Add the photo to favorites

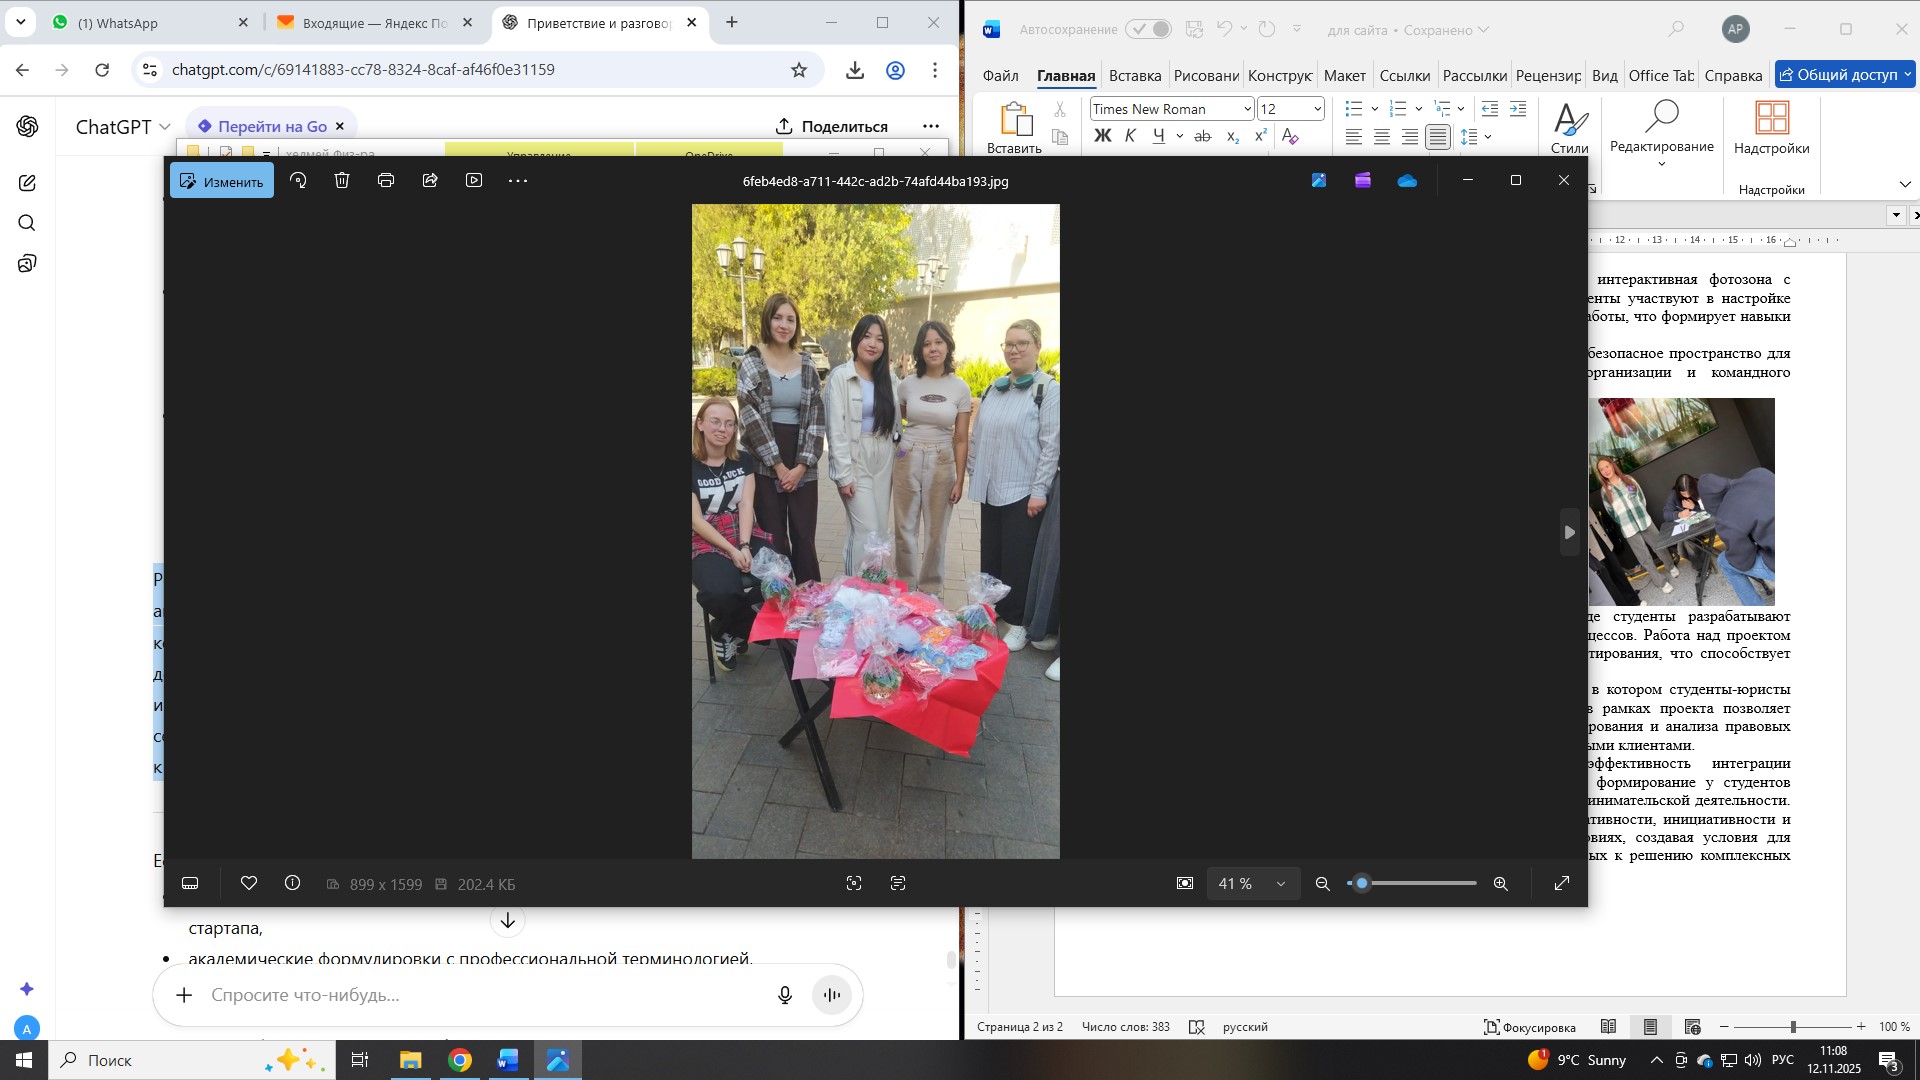tap(249, 883)
